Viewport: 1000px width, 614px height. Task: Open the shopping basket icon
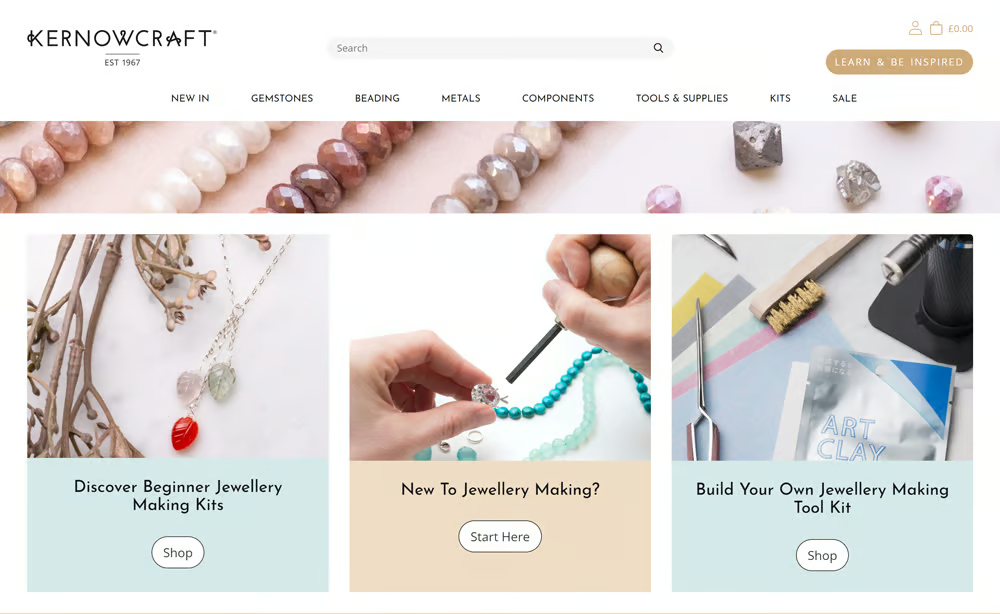click(x=936, y=28)
